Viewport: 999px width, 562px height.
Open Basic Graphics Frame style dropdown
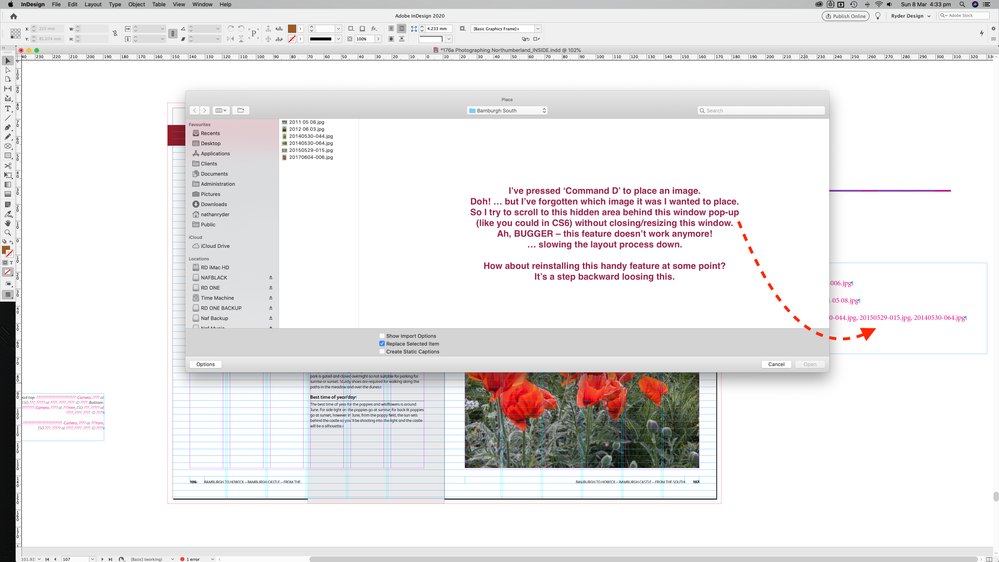click(x=538, y=29)
